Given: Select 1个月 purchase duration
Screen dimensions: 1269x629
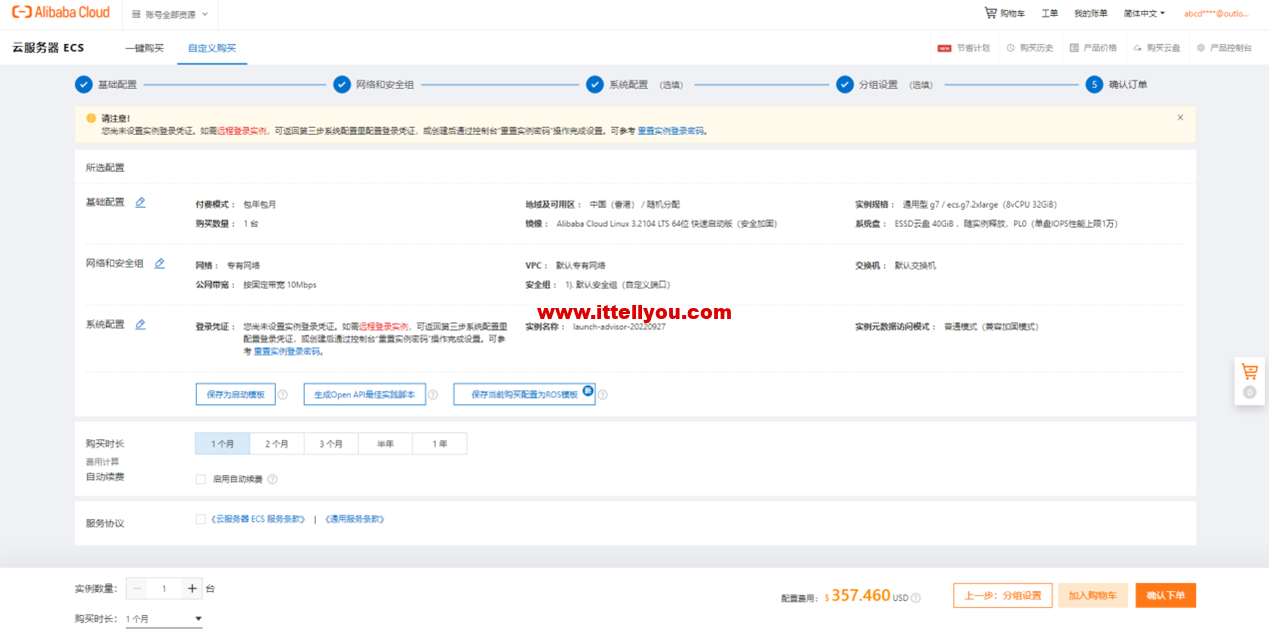Looking at the screenshot, I should click(x=222, y=444).
